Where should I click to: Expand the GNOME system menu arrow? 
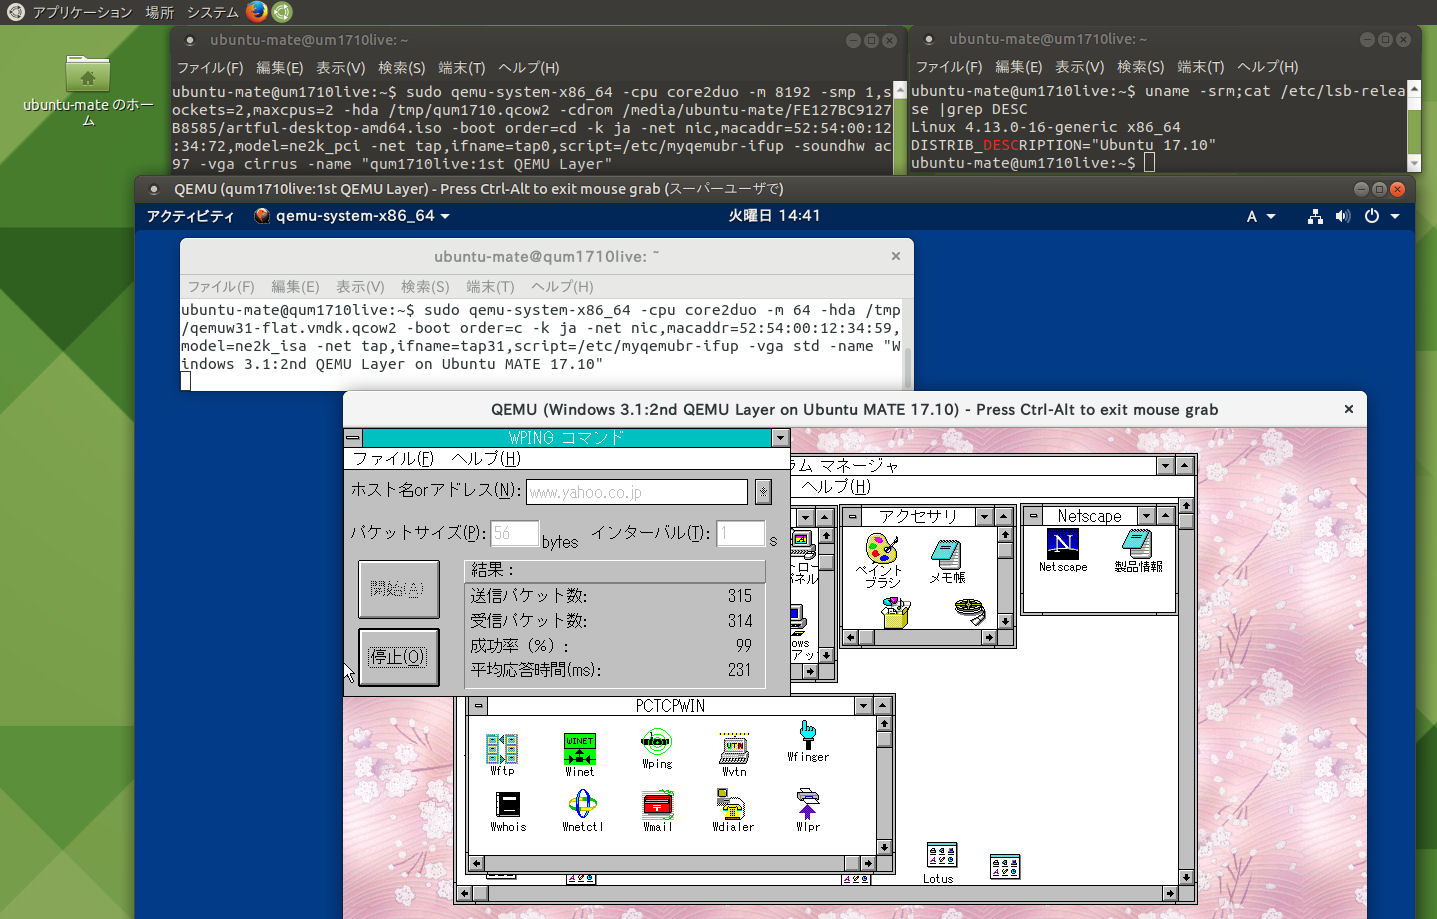pos(1395,216)
